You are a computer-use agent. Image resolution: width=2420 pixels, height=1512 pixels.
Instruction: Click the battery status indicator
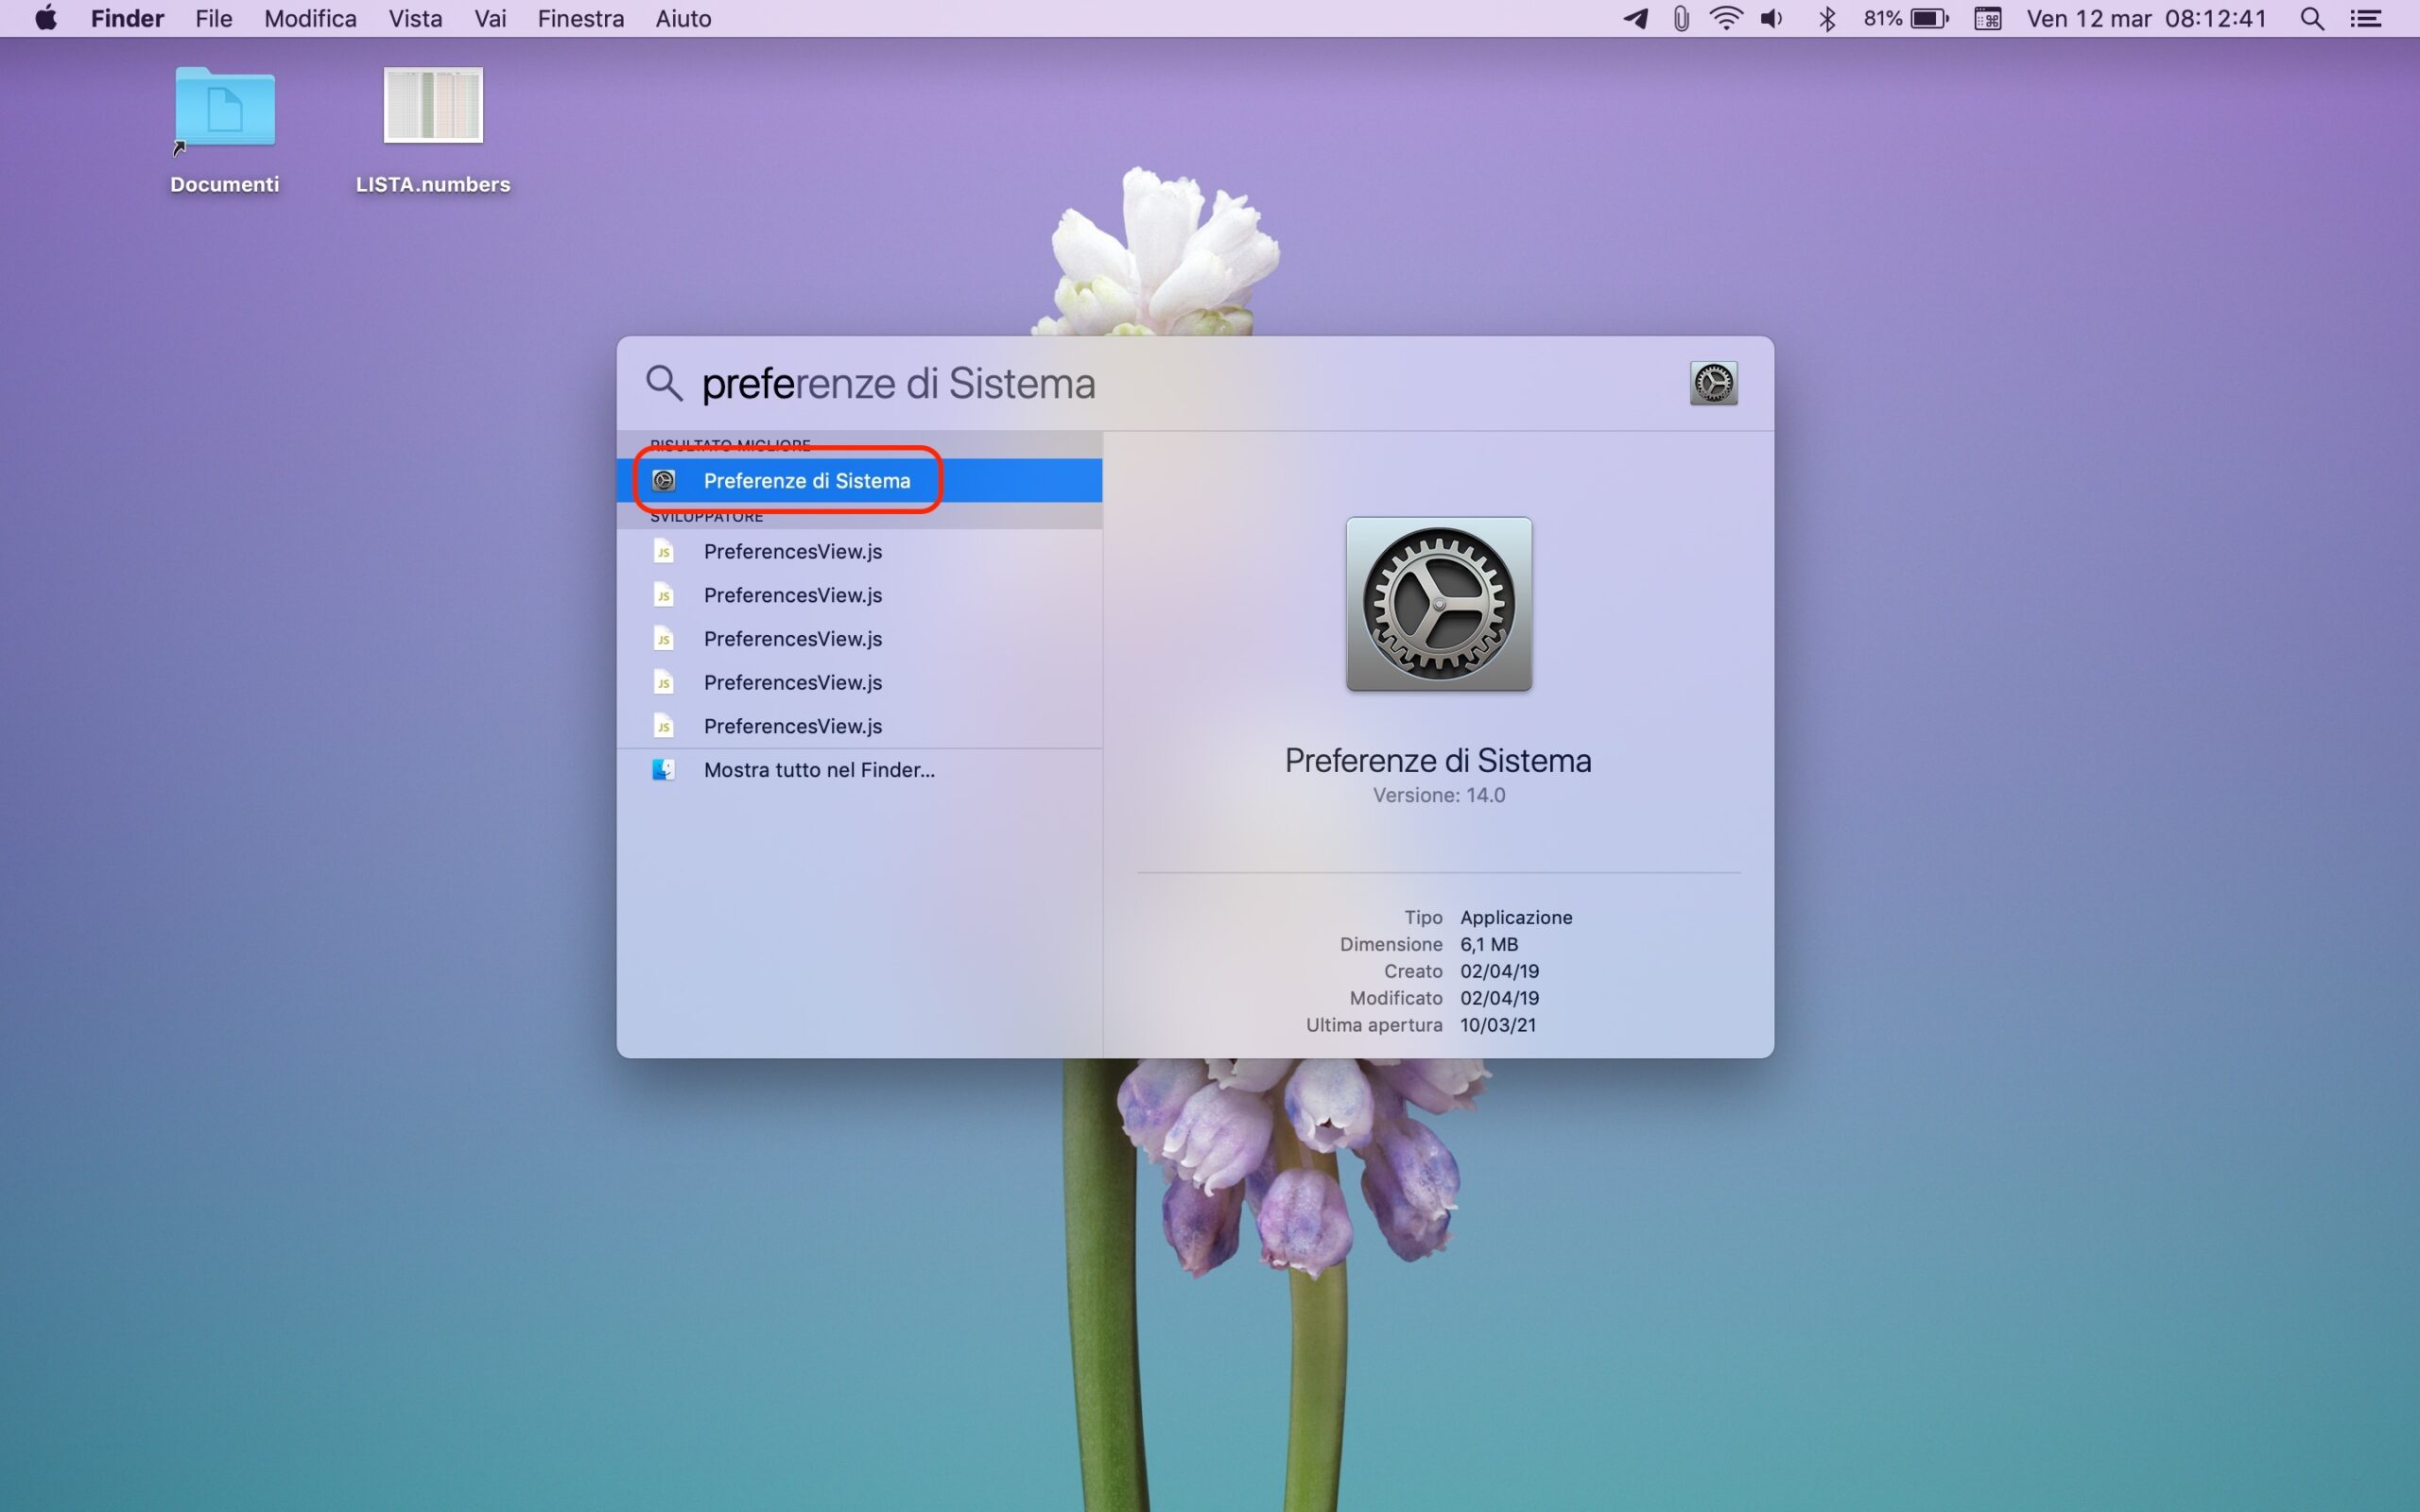click(1928, 18)
